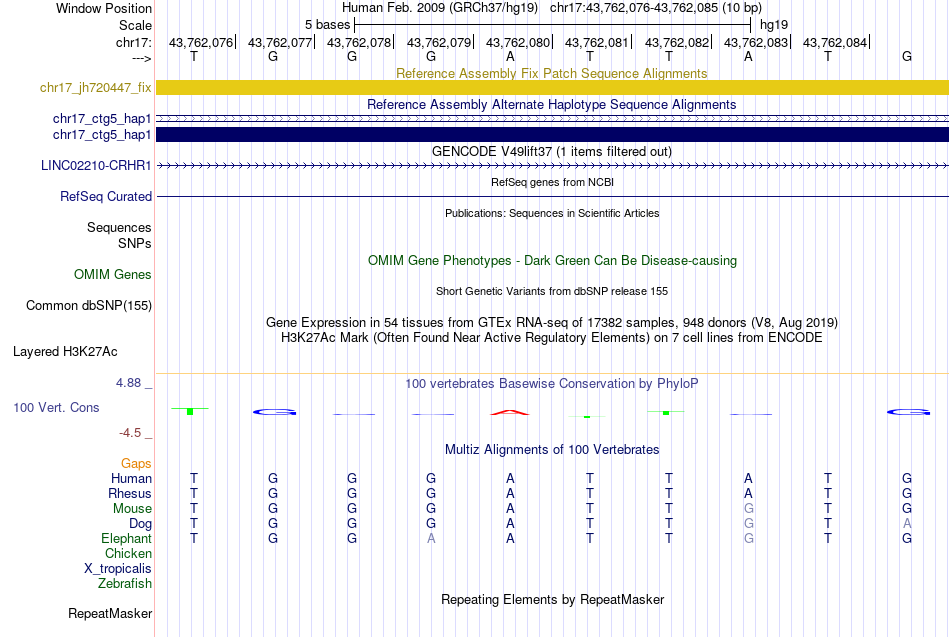Click position label 43,762,084
The height and width of the screenshot is (637, 950).
(x=835, y=42)
